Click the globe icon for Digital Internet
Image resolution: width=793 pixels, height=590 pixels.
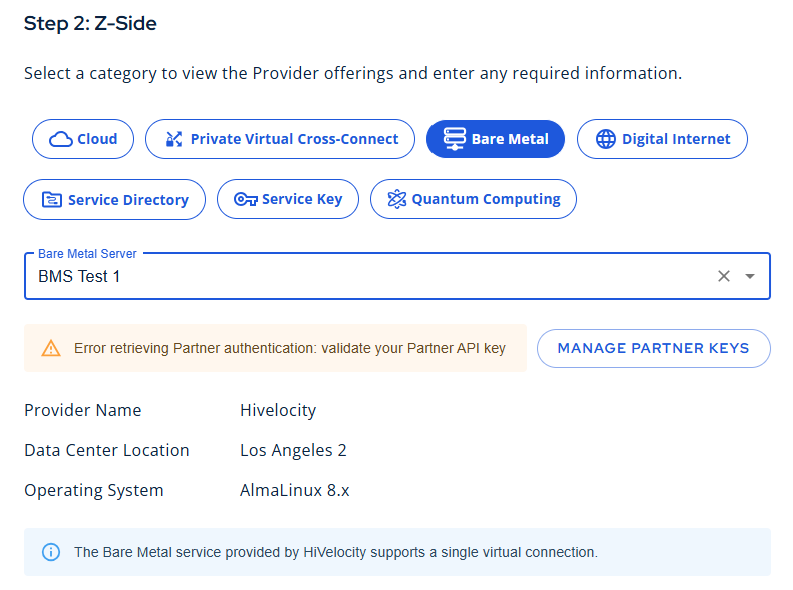click(606, 139)
